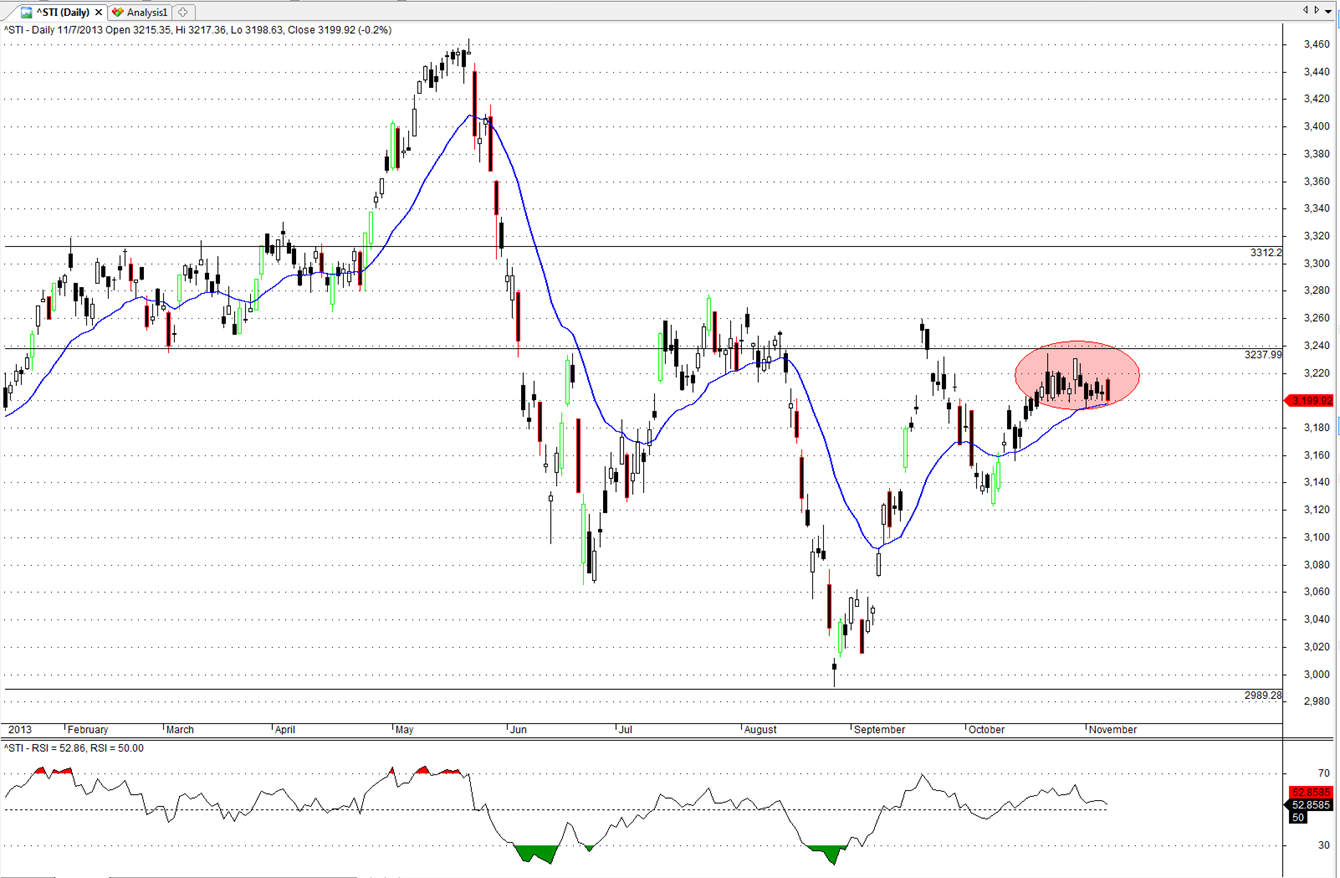This screenshot has height=878, width=1340.
Task: Click the Analysis1 tab icon
Action: coord(118,12)
